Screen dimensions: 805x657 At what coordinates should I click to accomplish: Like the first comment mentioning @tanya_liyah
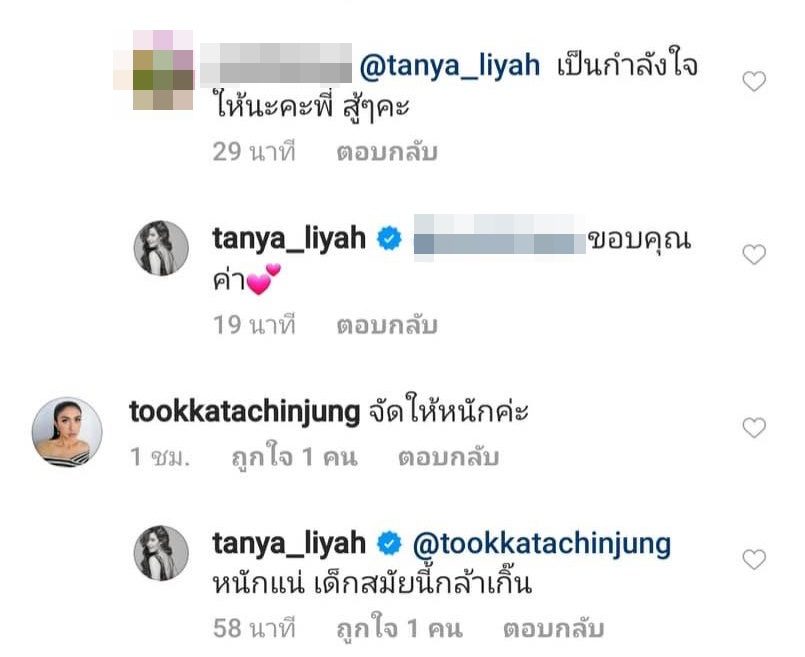tap(754, 81)
